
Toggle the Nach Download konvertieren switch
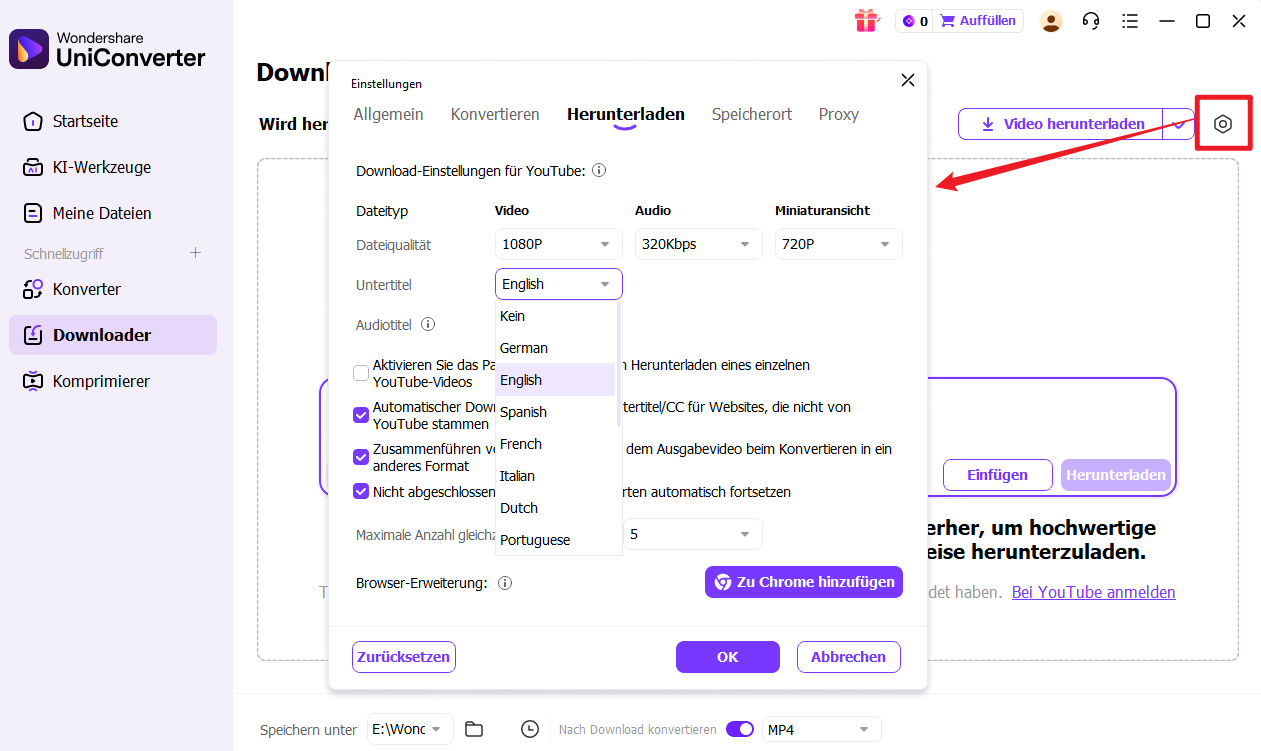(740, 729)
